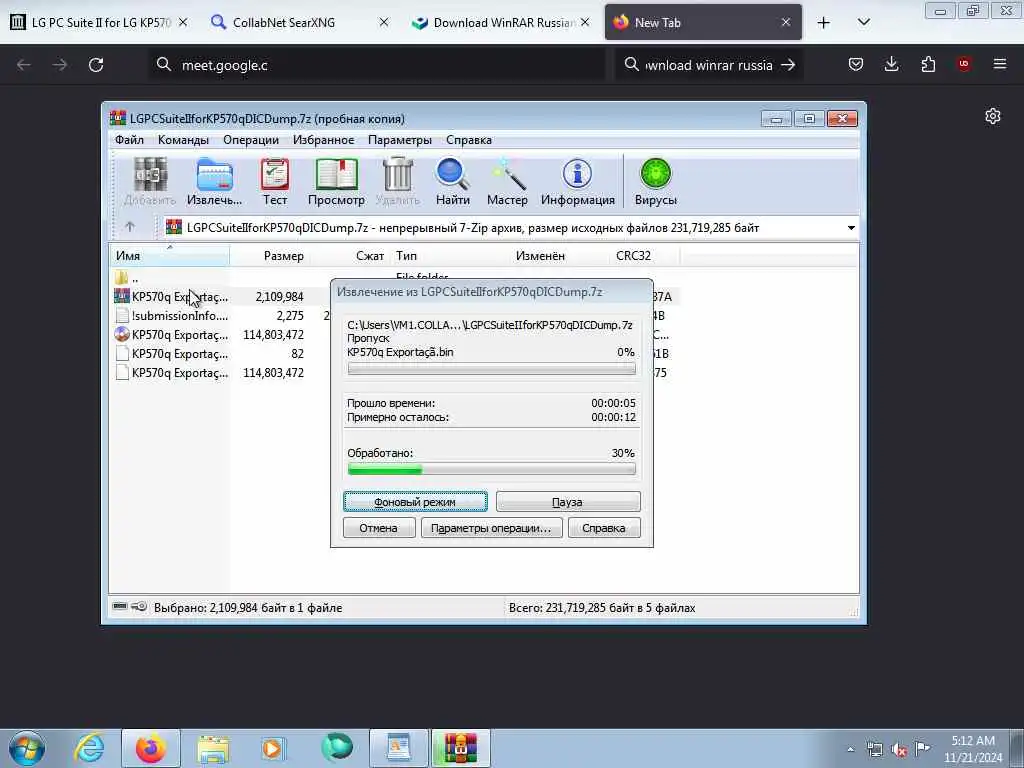Open a new Firefox tab with plus
1024x768 pixels.
click(824, 22)
